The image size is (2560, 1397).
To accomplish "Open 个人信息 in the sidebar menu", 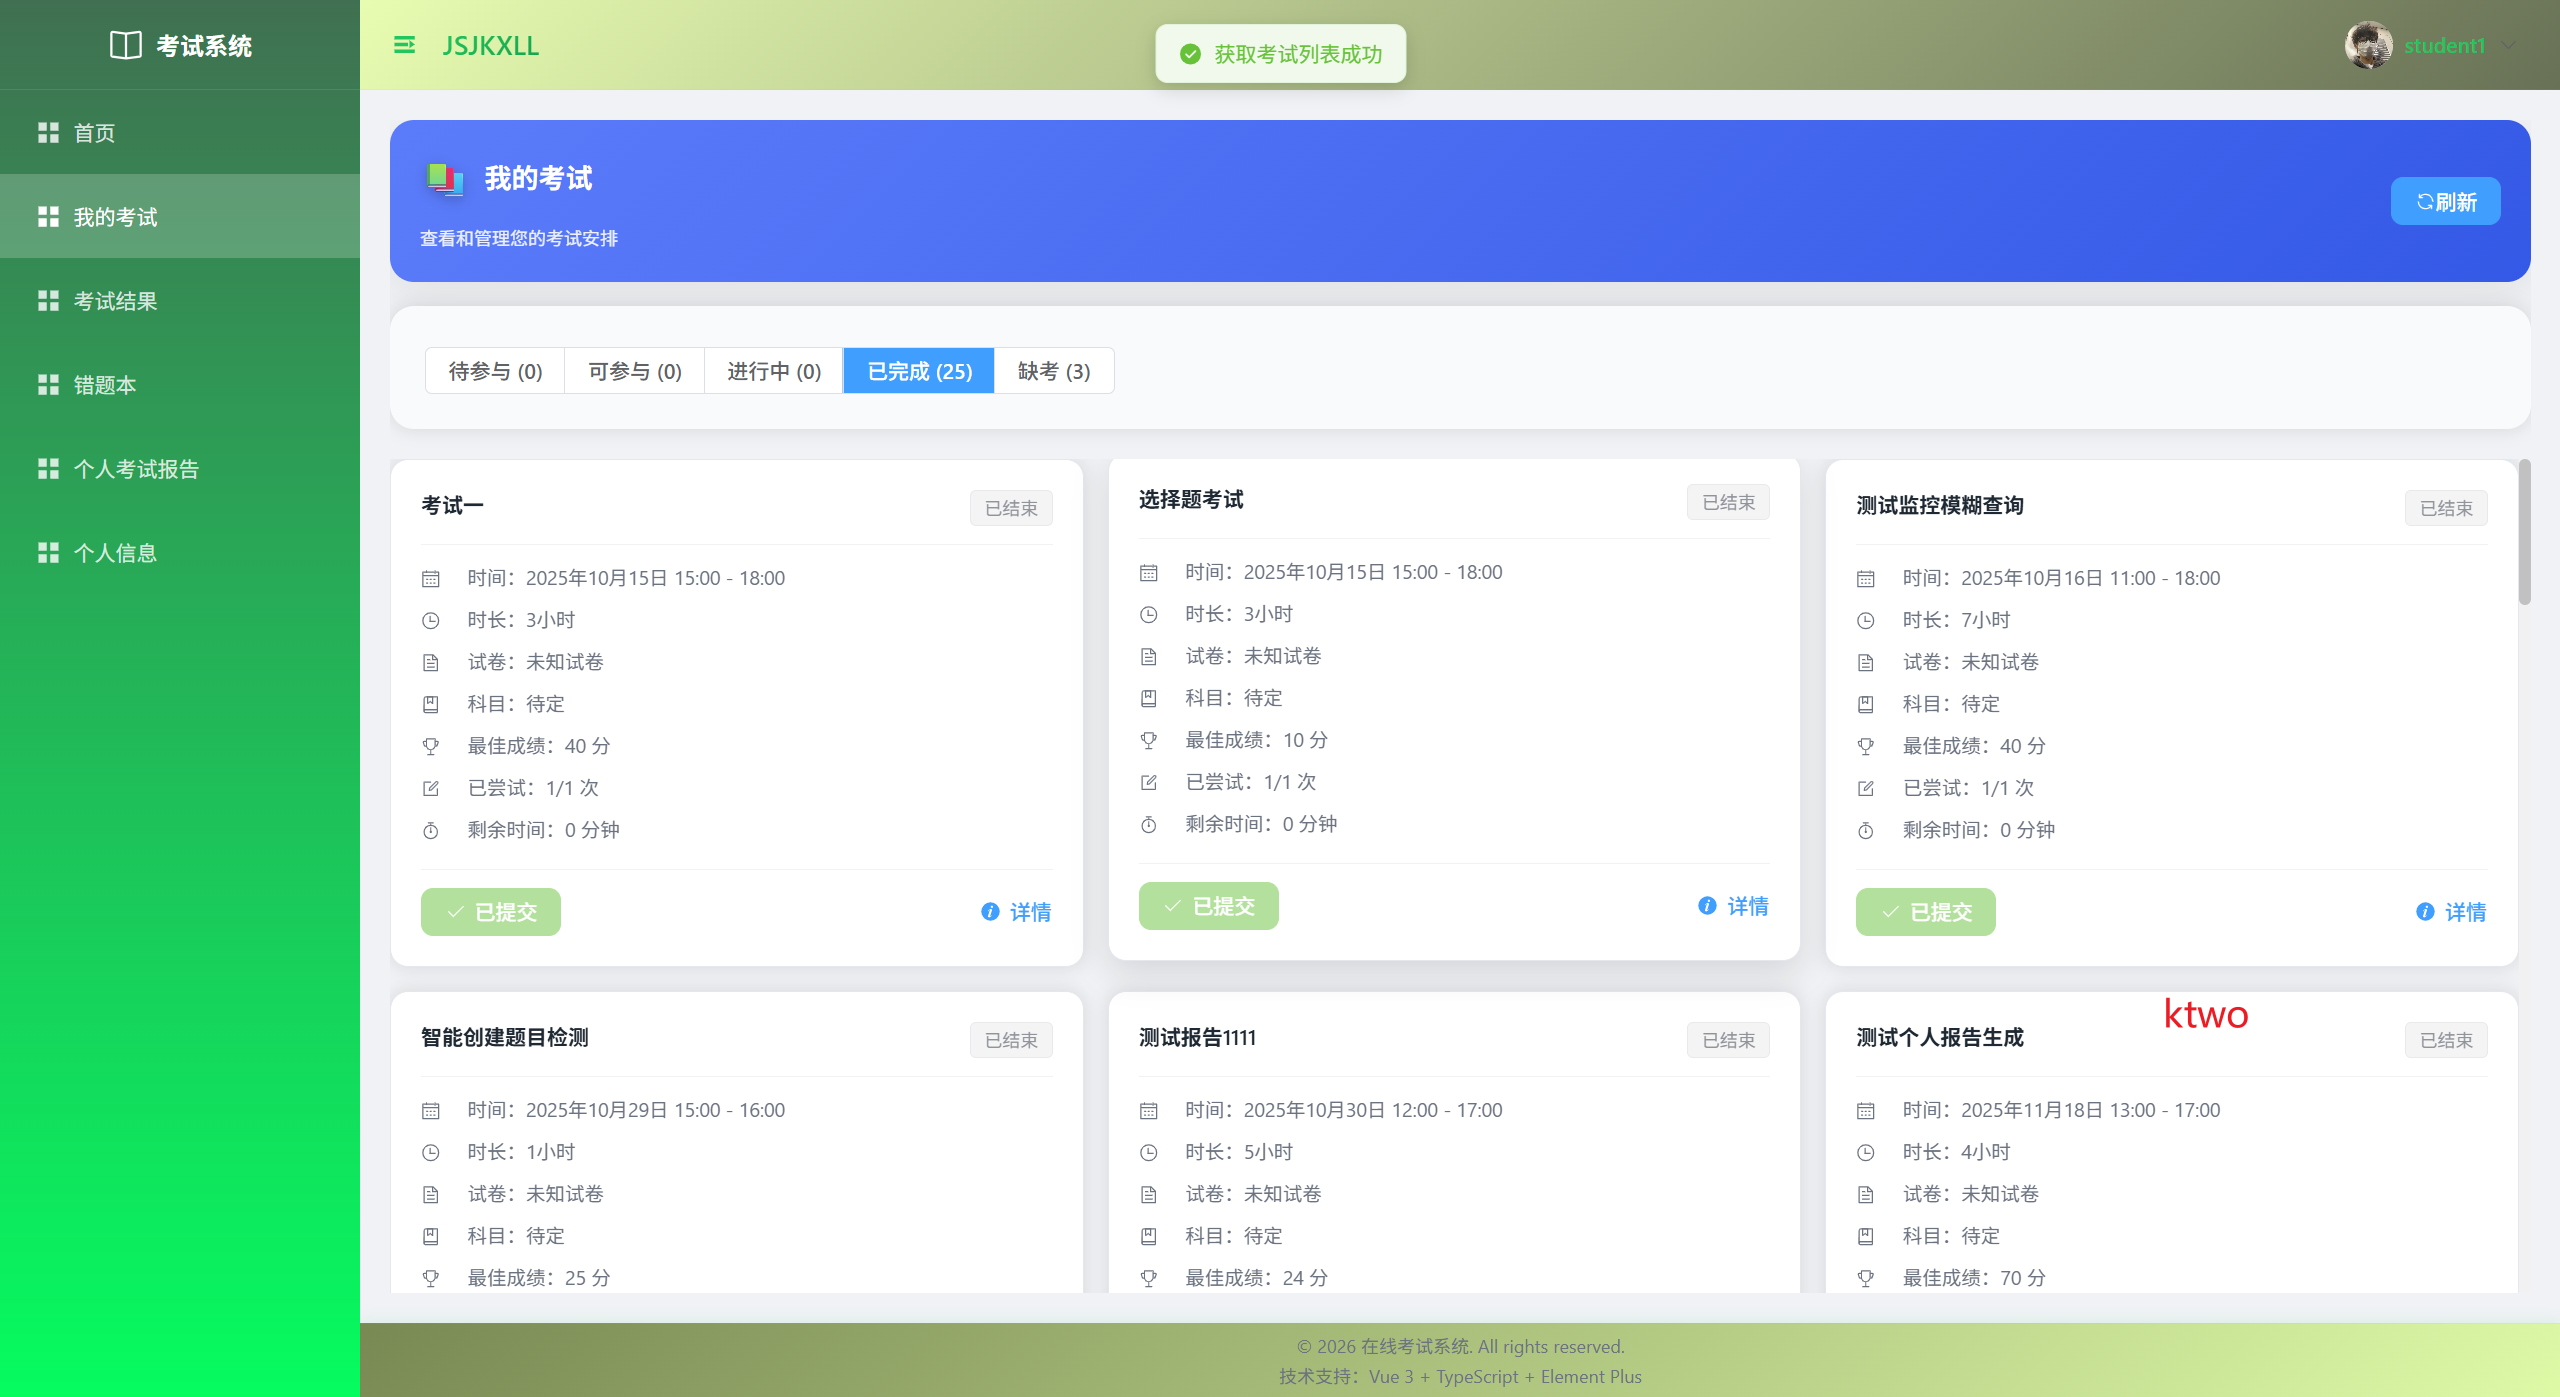I will 115,553.
